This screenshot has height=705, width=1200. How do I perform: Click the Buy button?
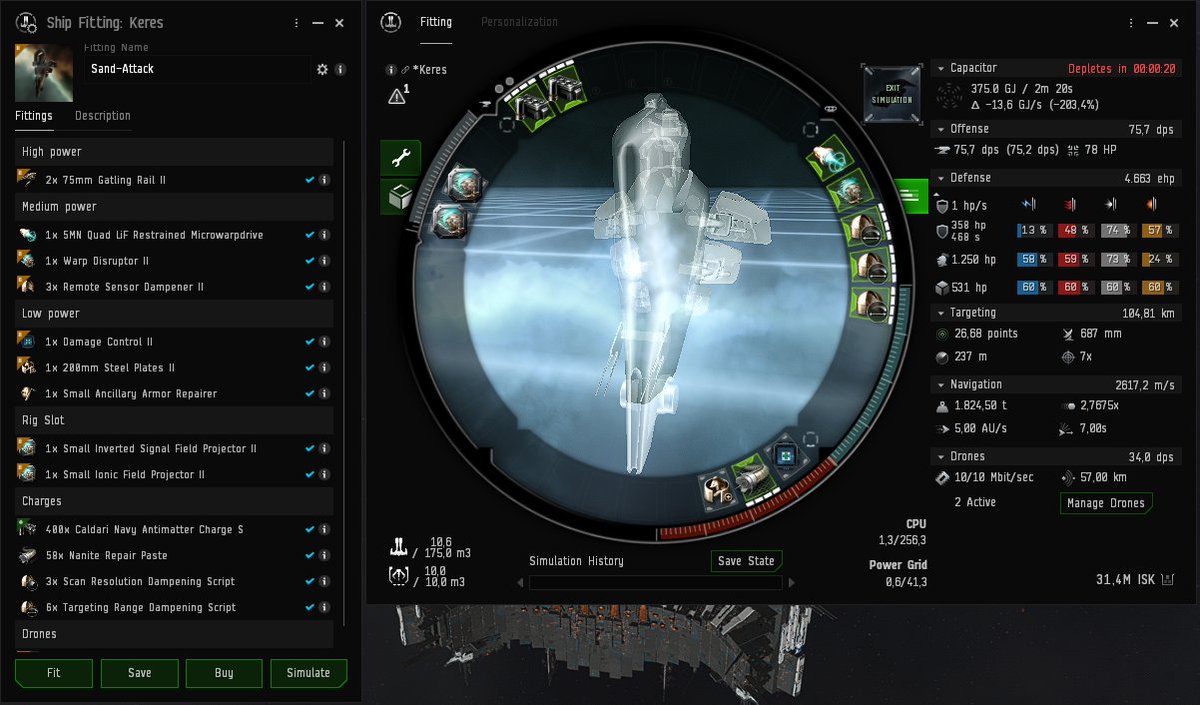click(x=224, y=673)
